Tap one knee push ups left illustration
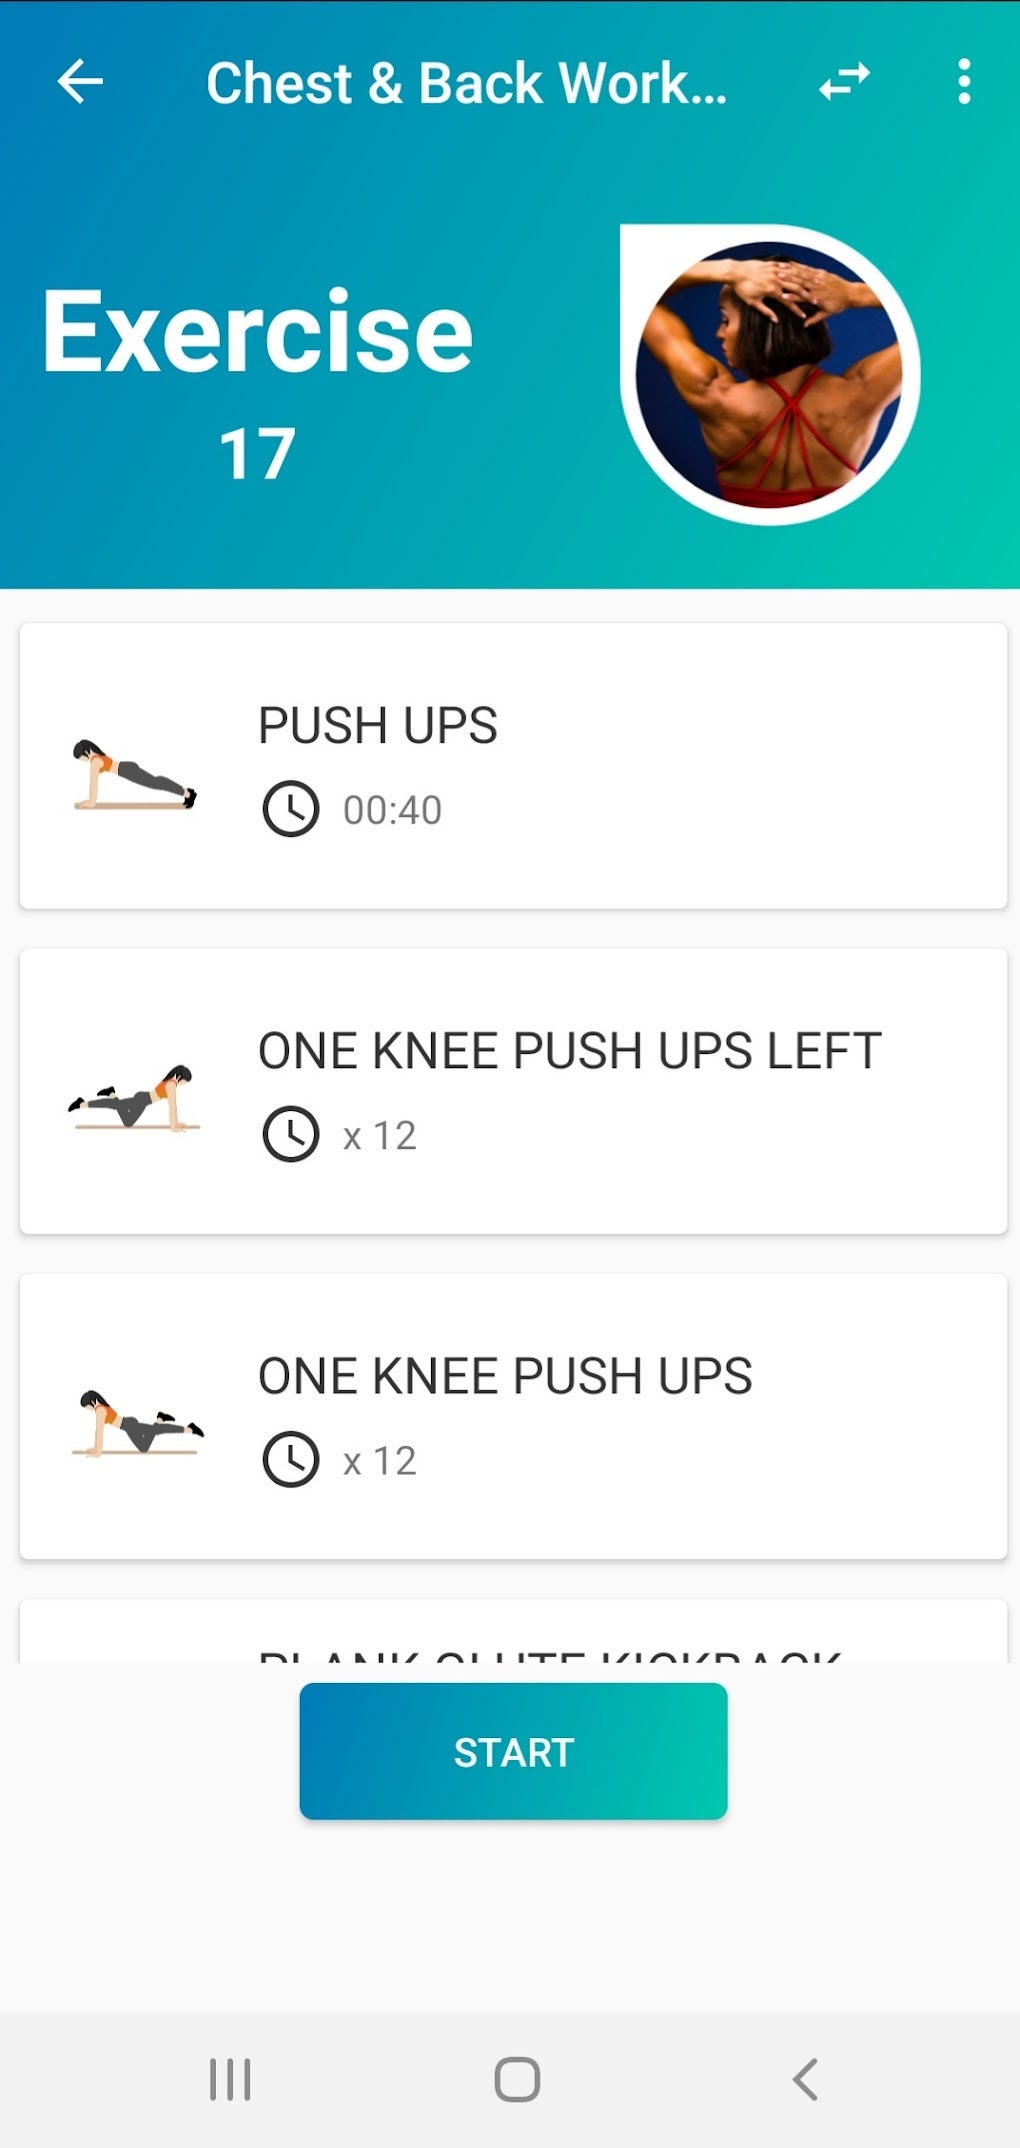Screen dimensions: 1020x2148 134,1098
